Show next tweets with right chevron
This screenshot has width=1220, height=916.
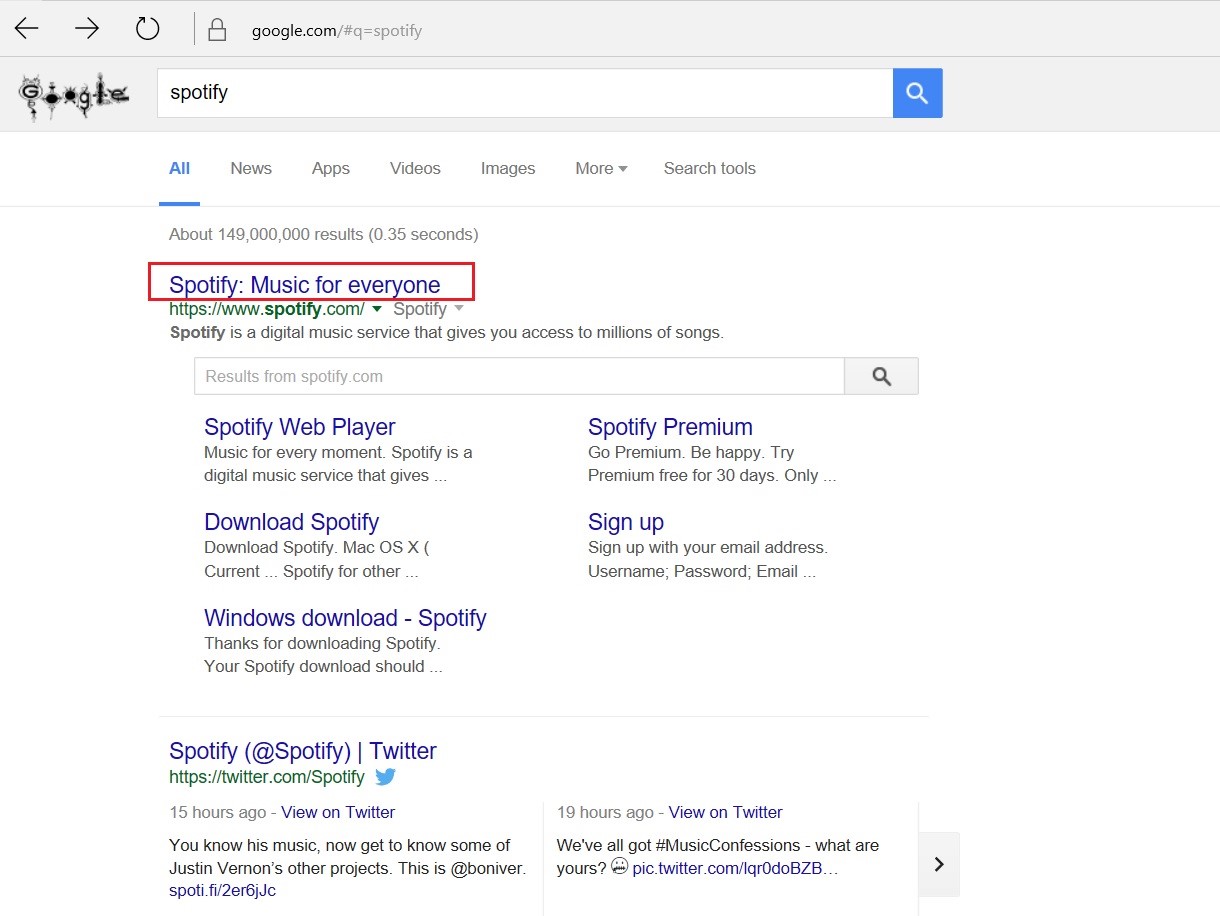click(x=939, y=864)
